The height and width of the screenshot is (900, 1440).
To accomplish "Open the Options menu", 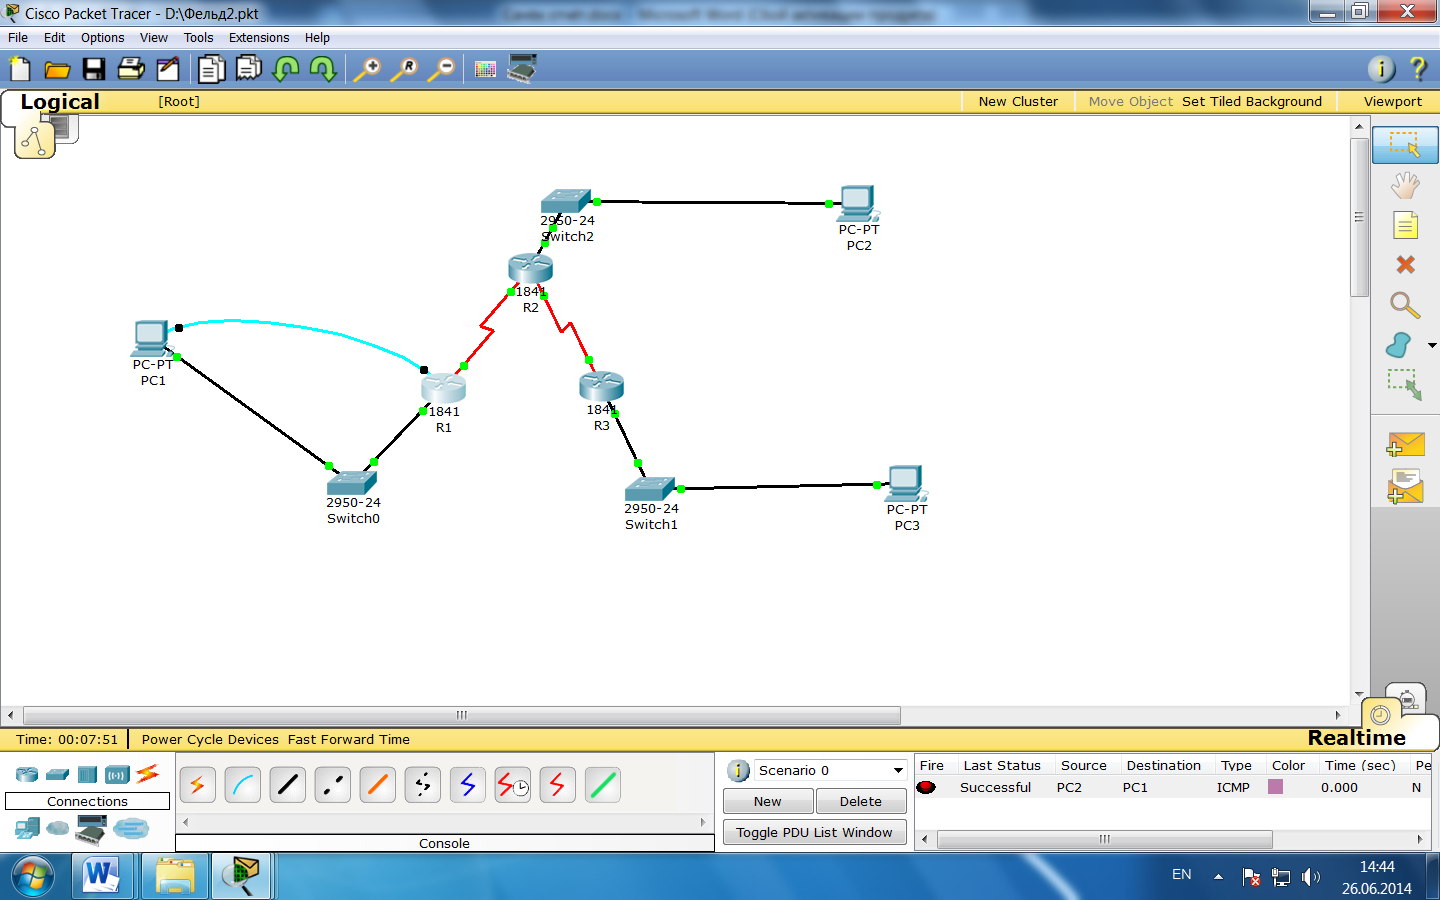I will coord(102,38).
